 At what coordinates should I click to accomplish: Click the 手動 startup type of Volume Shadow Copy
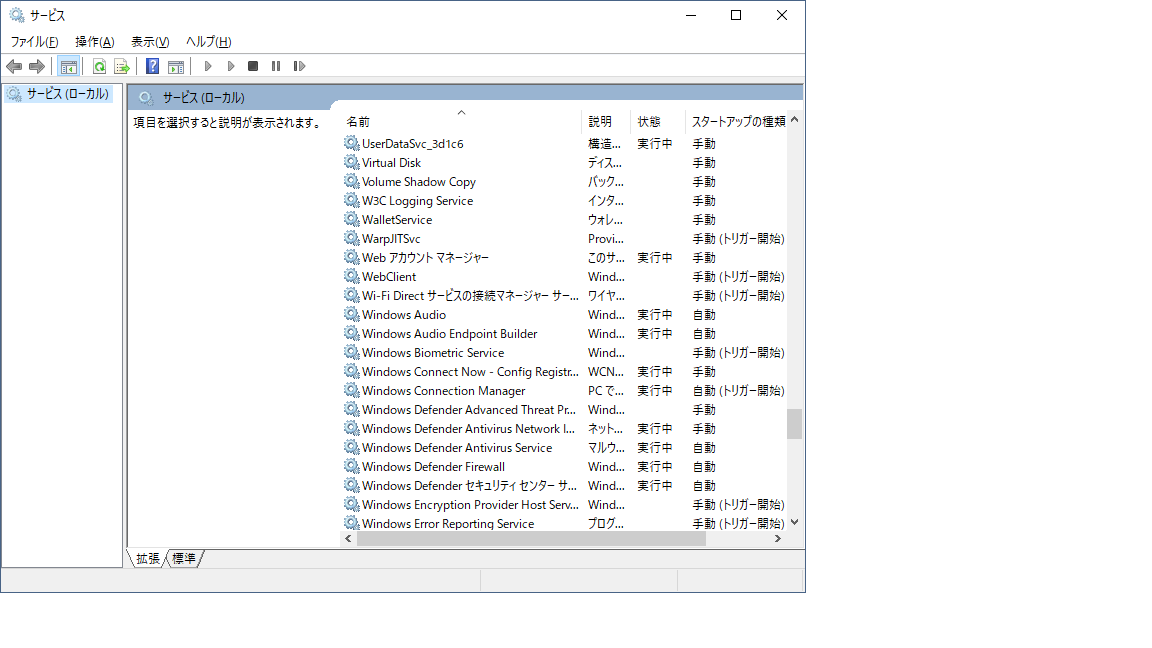click(704, 181)
